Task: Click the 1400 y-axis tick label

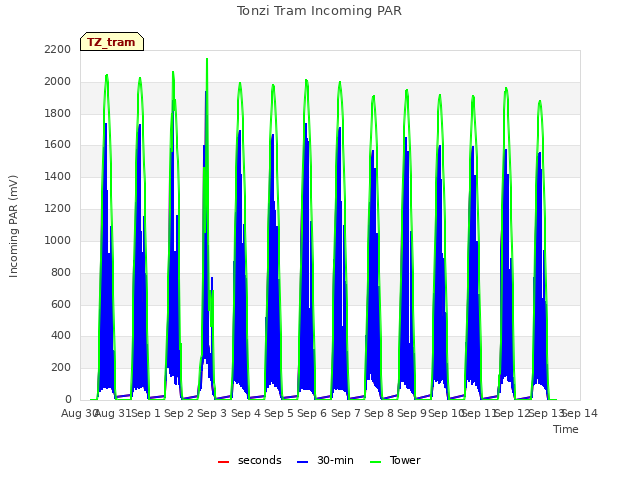Action: (x=58, y=177)
